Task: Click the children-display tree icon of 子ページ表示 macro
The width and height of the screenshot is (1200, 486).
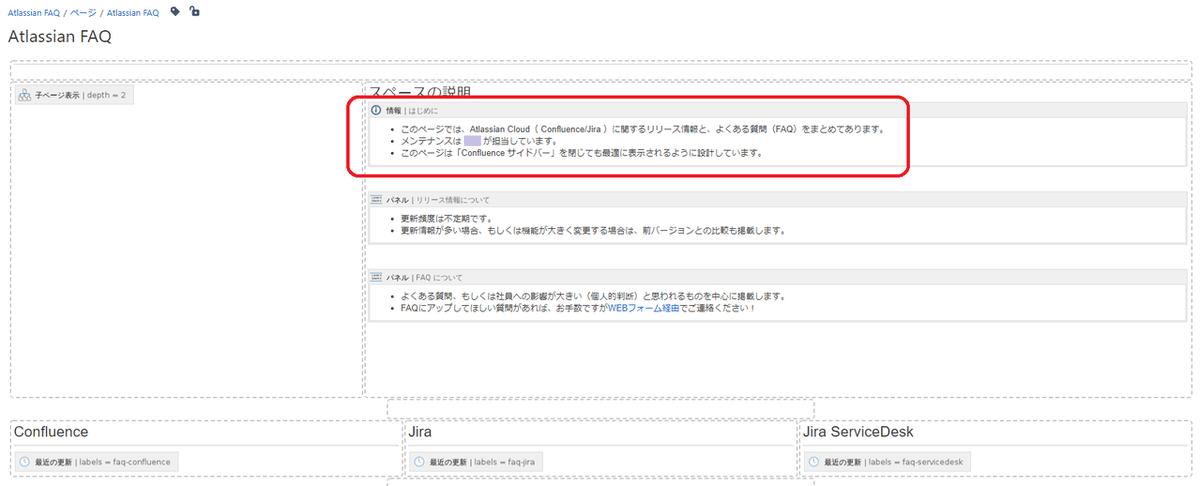Action: [25, 95]
